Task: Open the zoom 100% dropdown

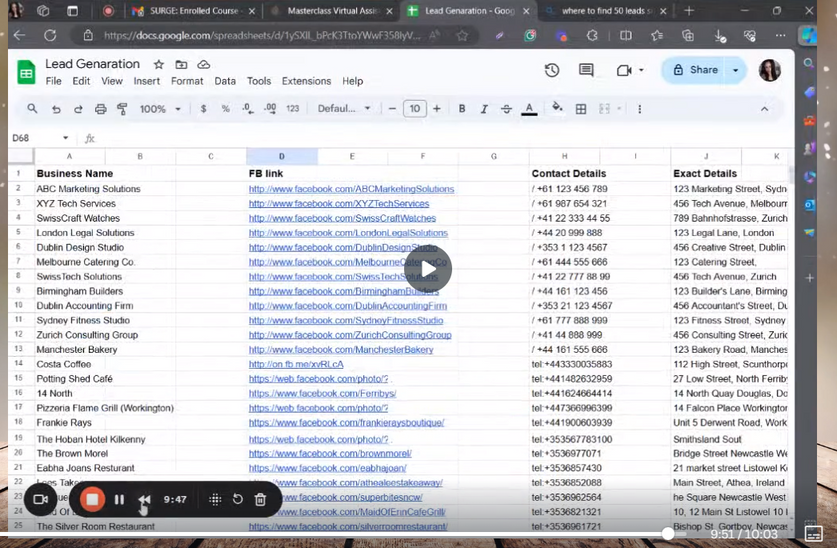Action: pos(160,109)
